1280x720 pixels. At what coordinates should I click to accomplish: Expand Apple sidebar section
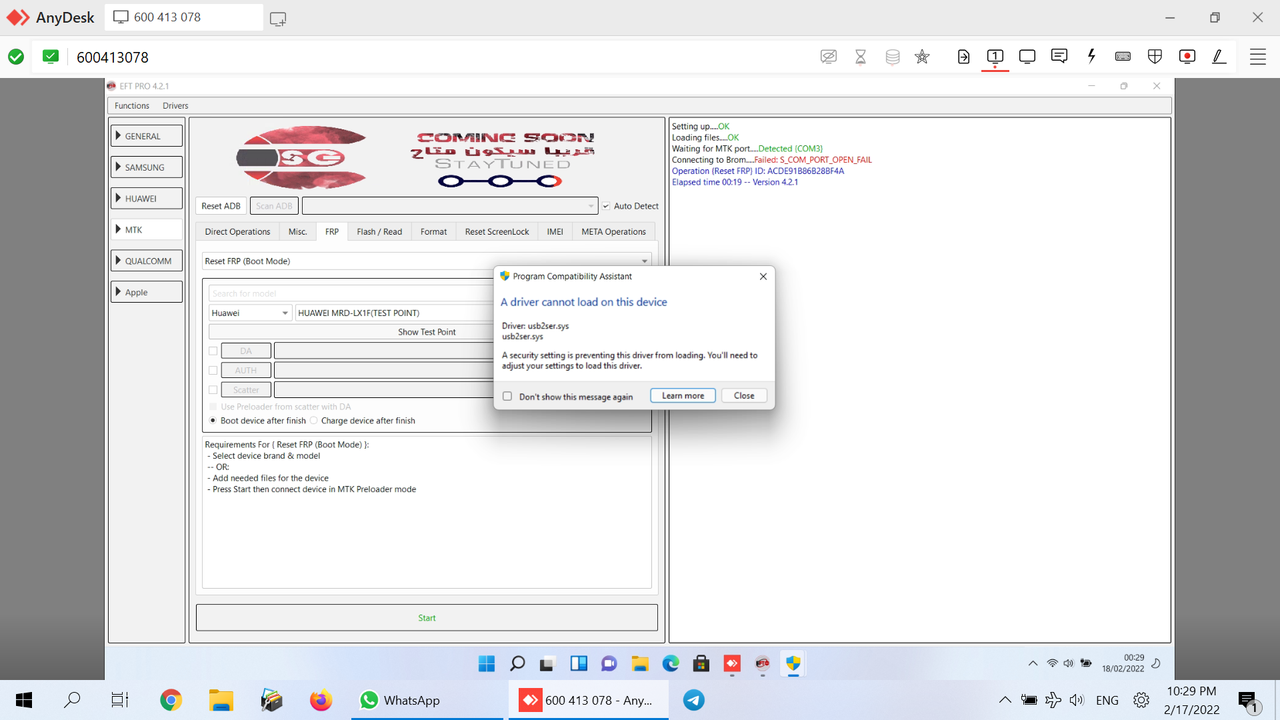146,292
